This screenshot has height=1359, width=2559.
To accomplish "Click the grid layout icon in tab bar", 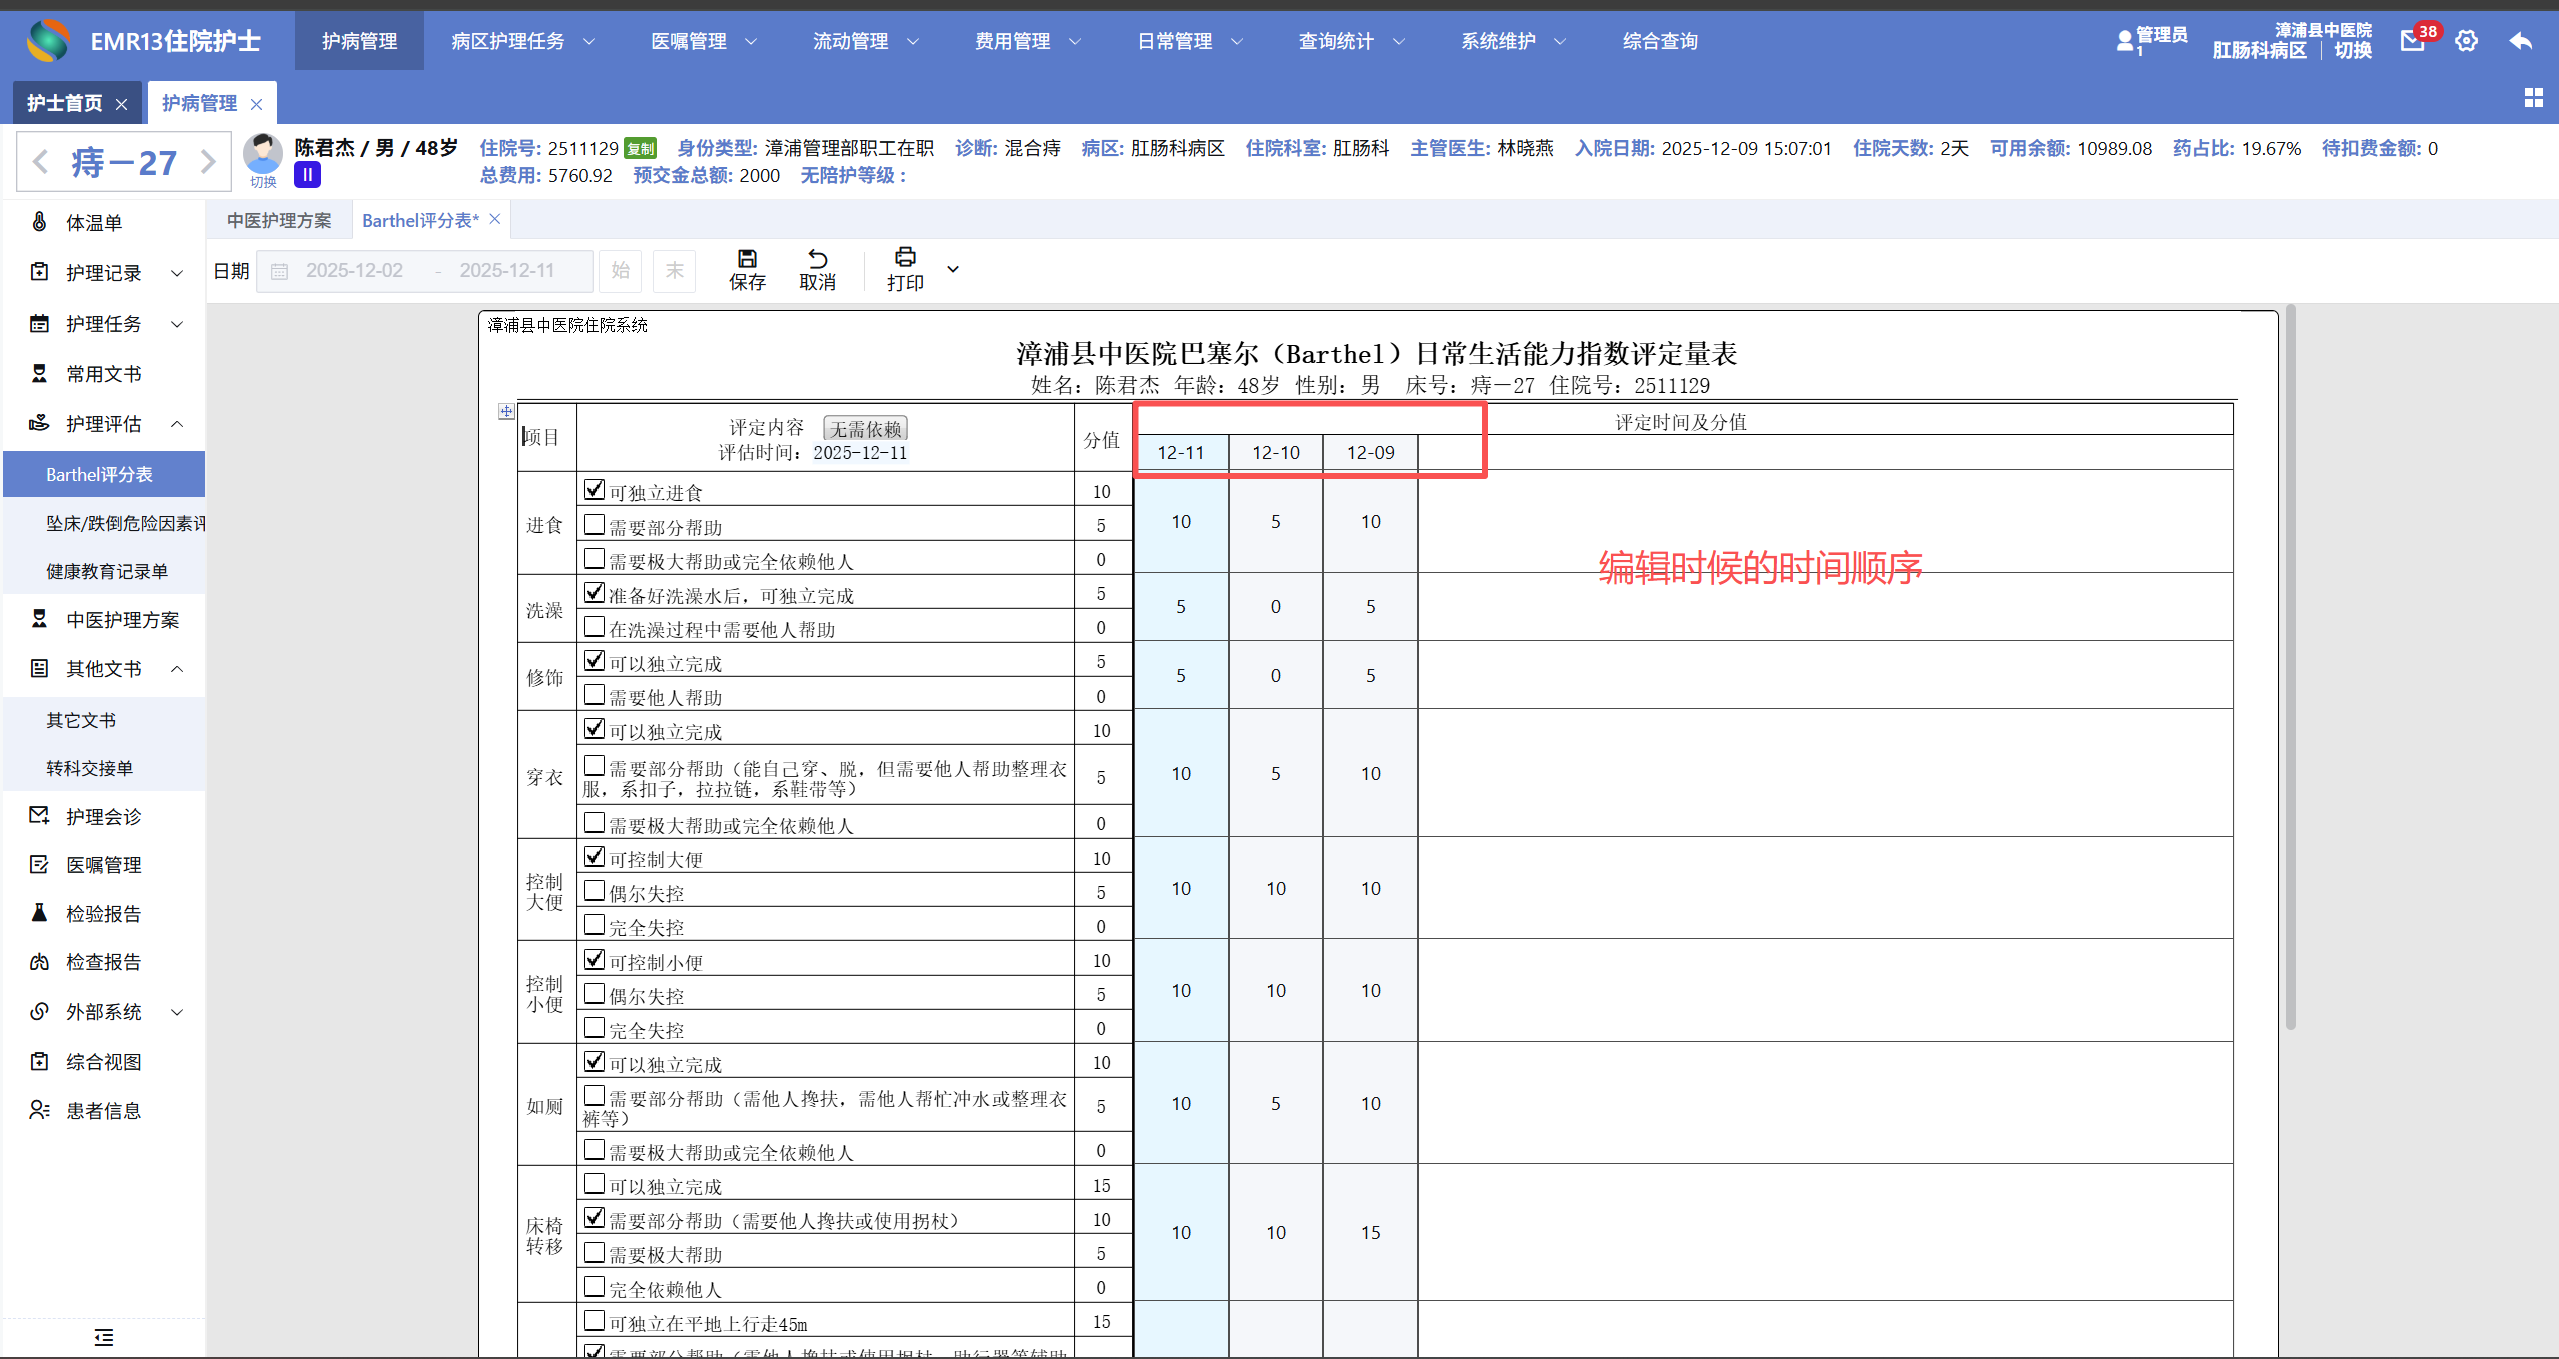I will (x=2533, y=97).
